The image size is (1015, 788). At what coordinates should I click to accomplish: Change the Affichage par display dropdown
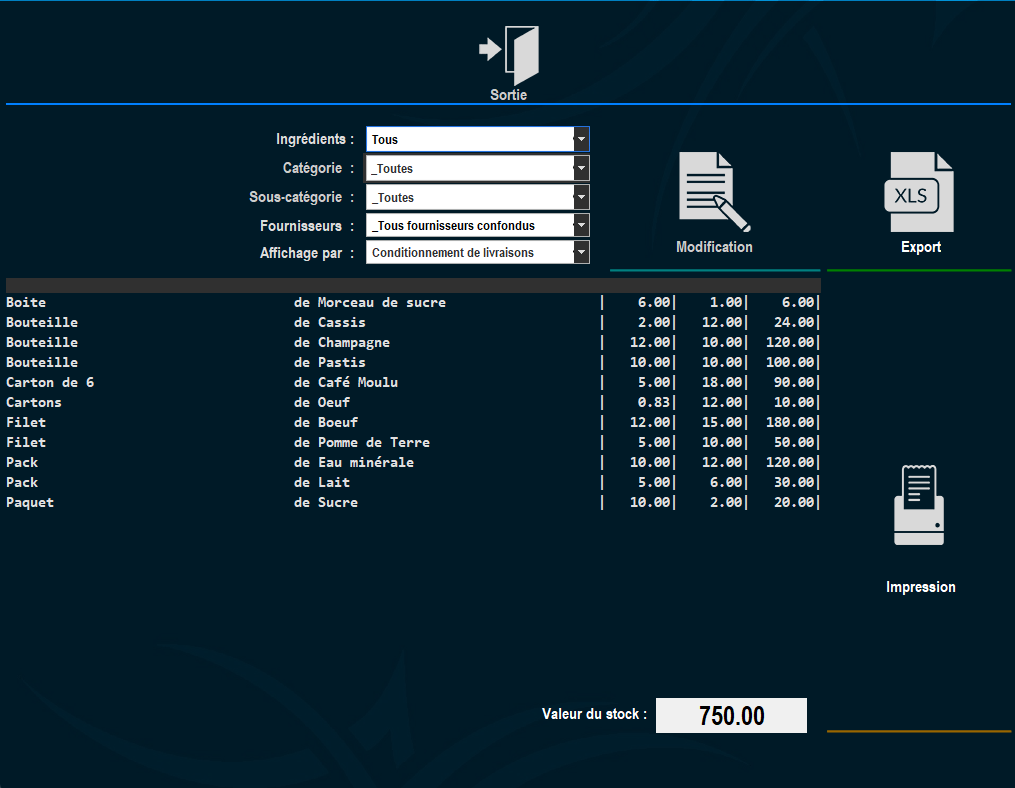coord(478,253)
